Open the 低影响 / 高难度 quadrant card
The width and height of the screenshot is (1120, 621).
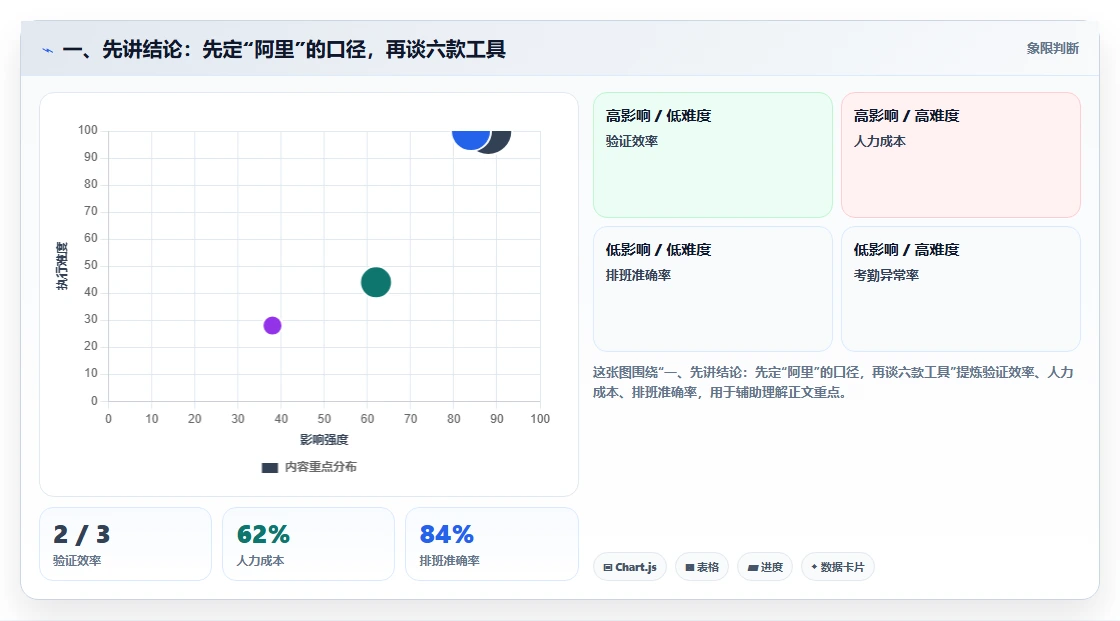(961, 289)
